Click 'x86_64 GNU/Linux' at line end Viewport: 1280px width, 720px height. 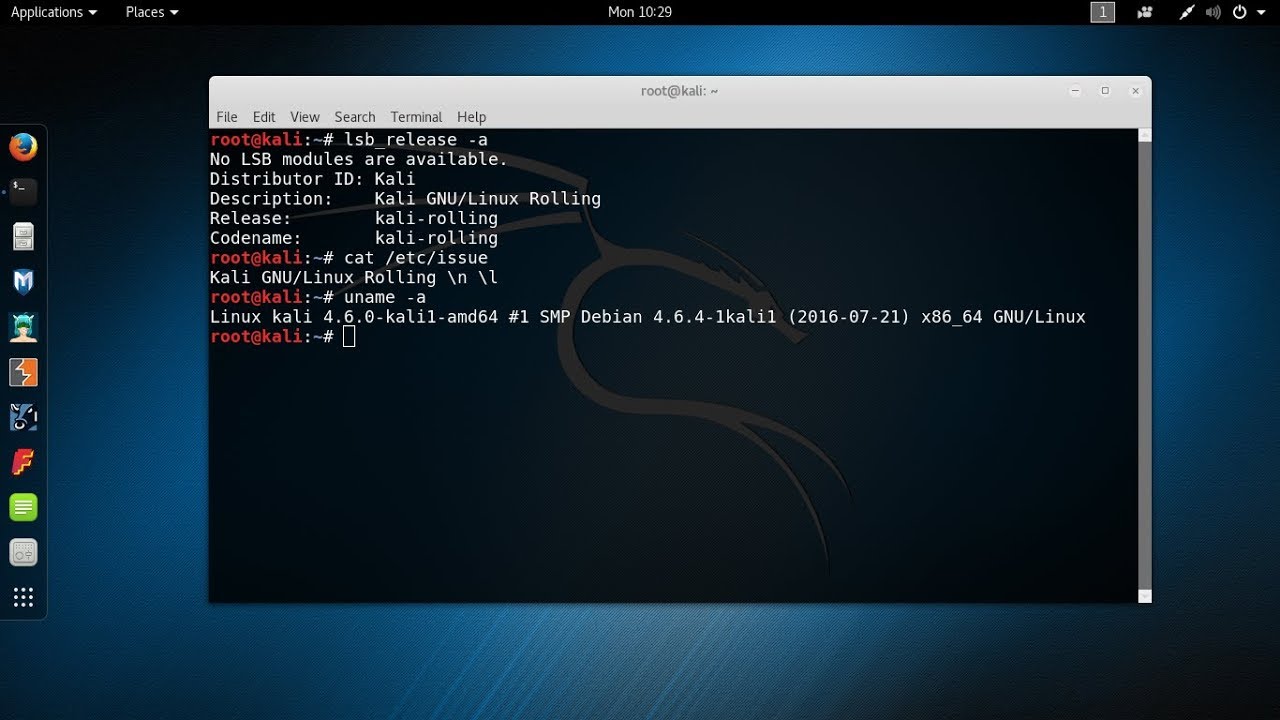tap(1003, 317)
